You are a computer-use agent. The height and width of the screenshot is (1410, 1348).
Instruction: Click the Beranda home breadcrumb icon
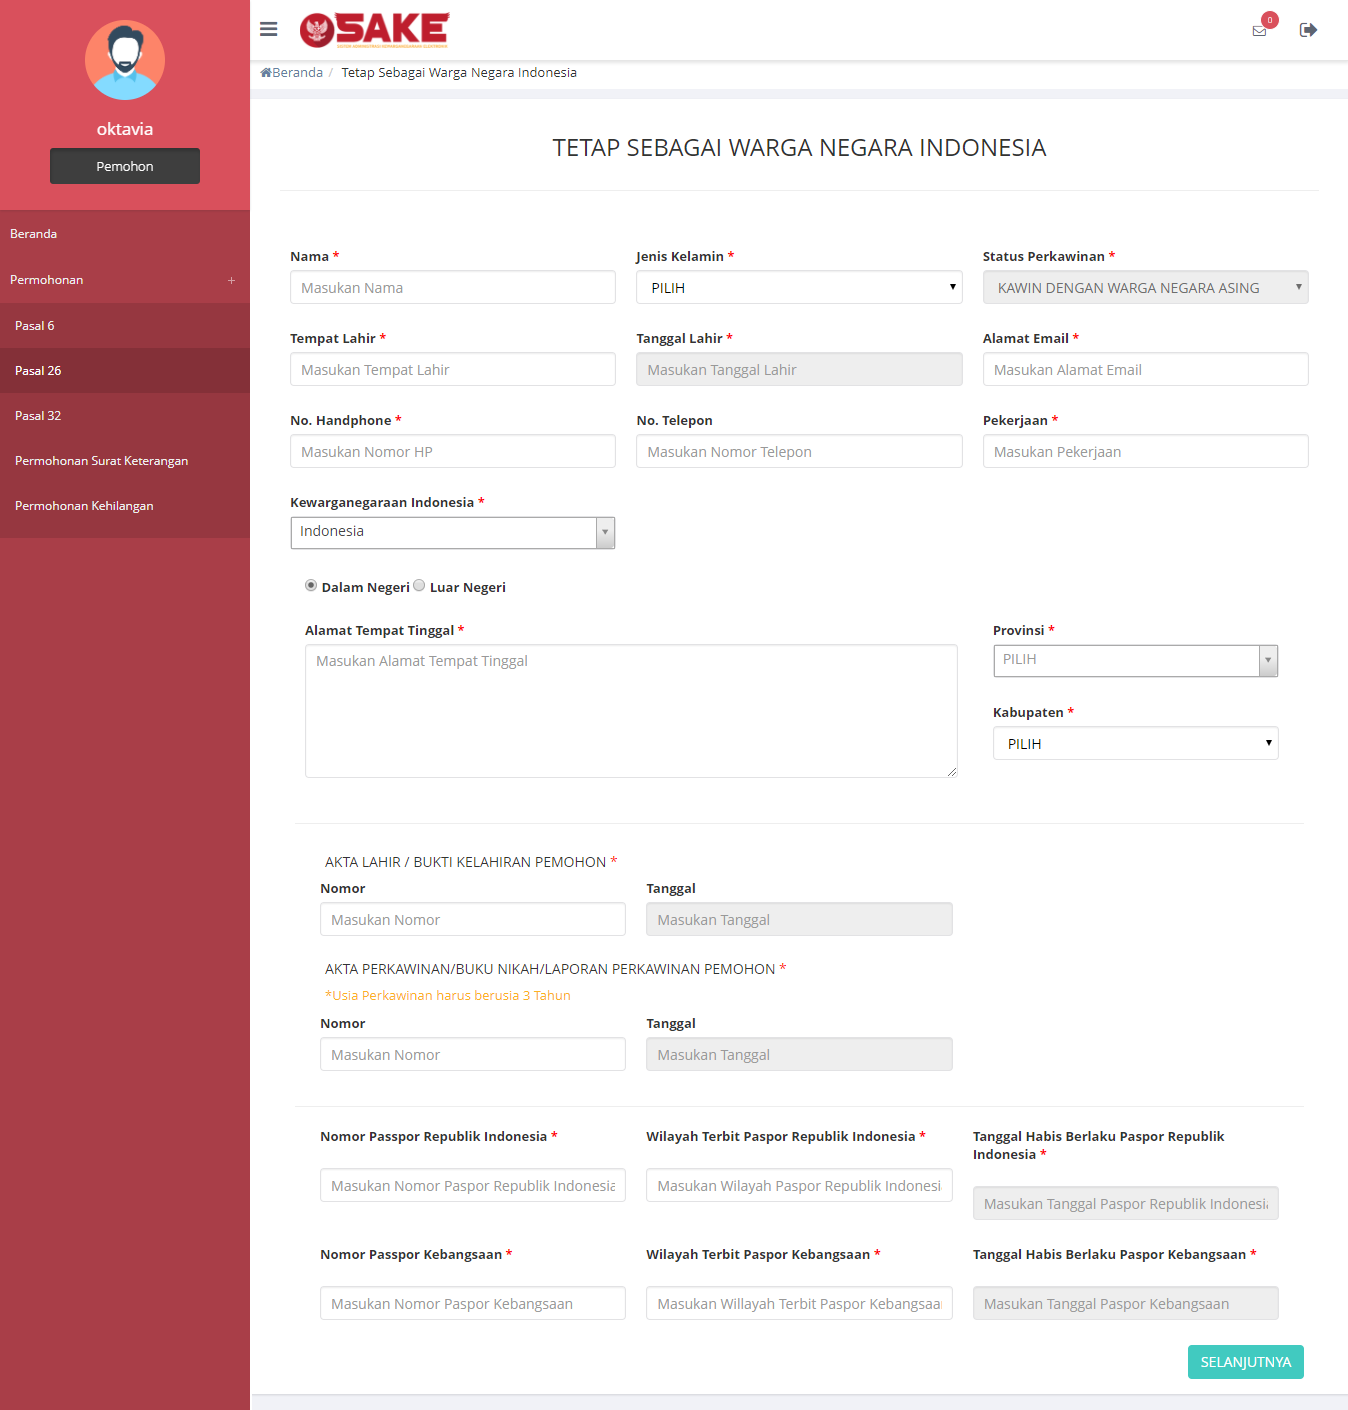tap(266, 73)
